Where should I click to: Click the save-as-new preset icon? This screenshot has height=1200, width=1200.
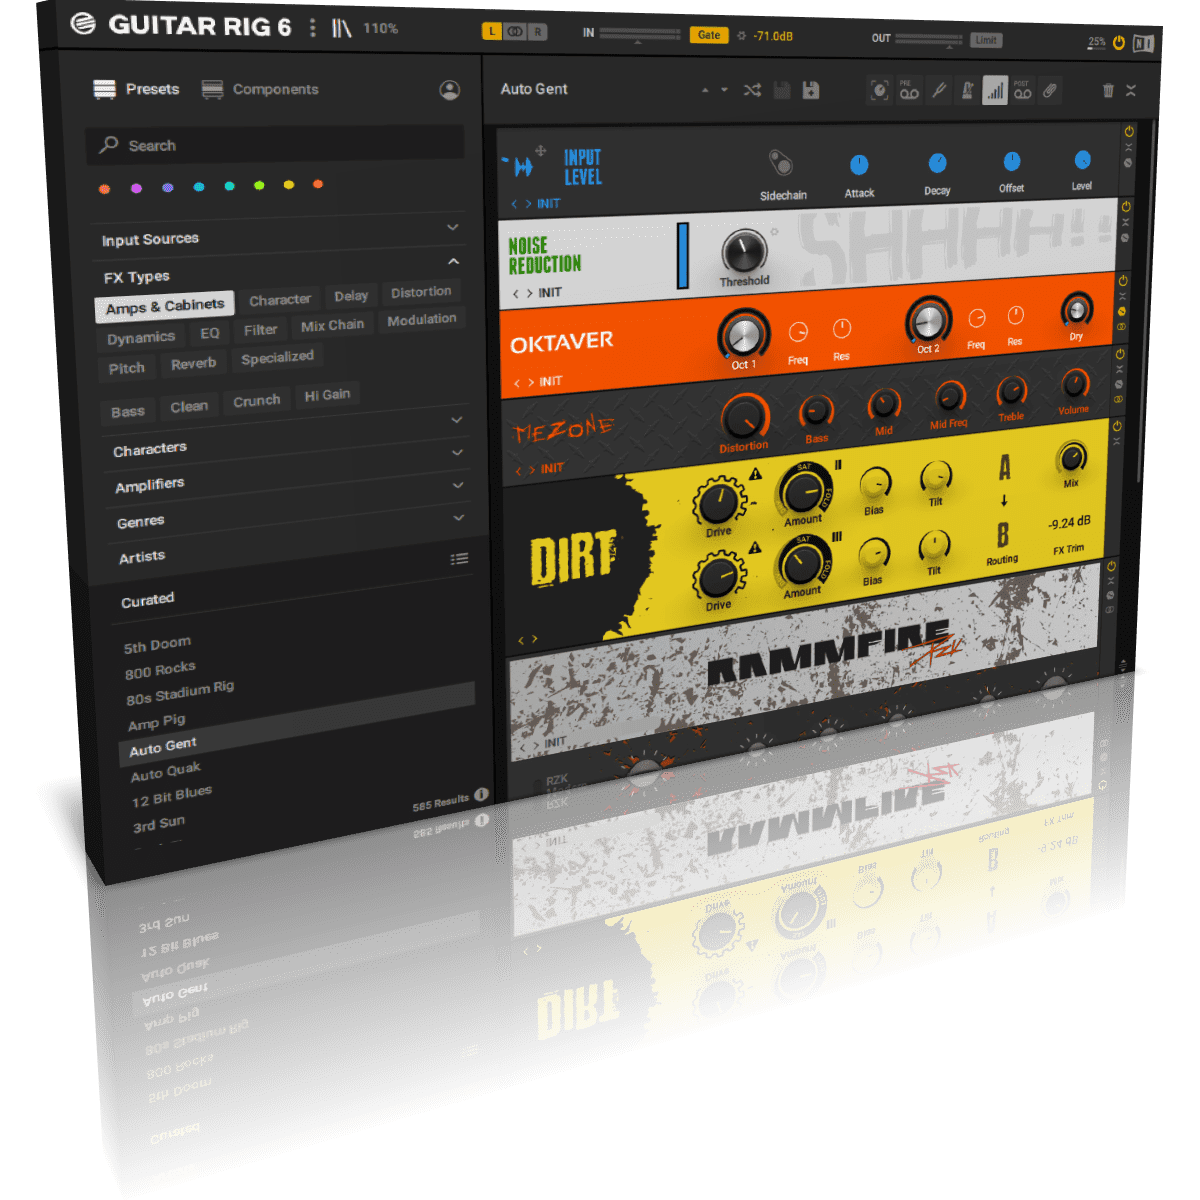coord(811,90)
